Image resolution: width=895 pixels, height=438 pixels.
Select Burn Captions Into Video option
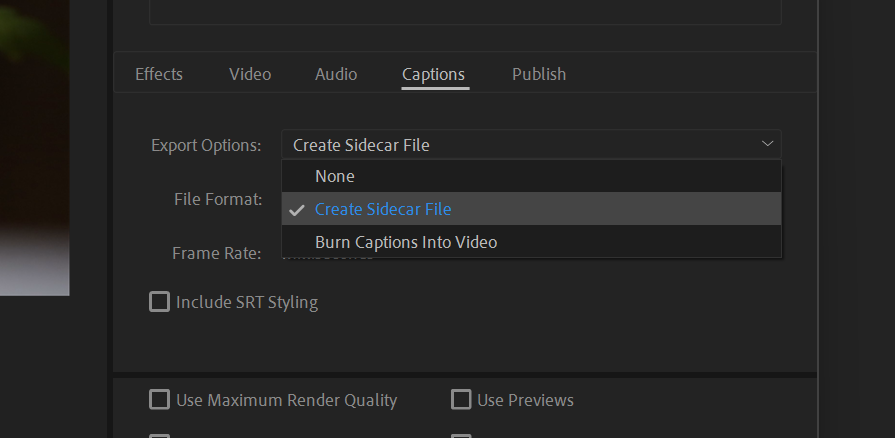tap(406, 242)
